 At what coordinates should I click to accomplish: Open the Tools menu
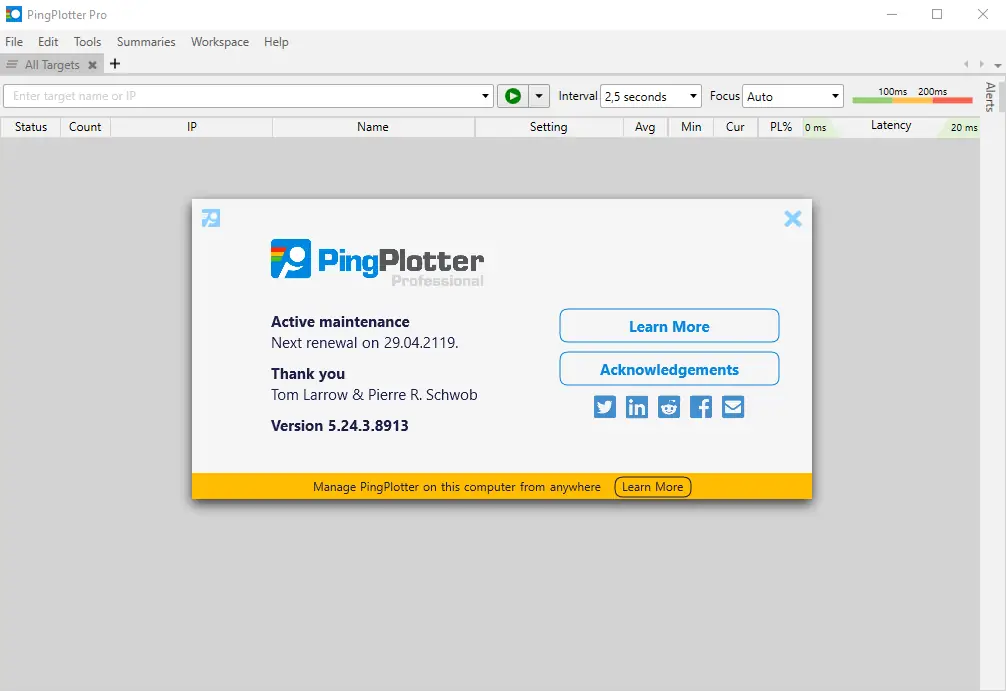pyautogui.click(x=87, y=42)
